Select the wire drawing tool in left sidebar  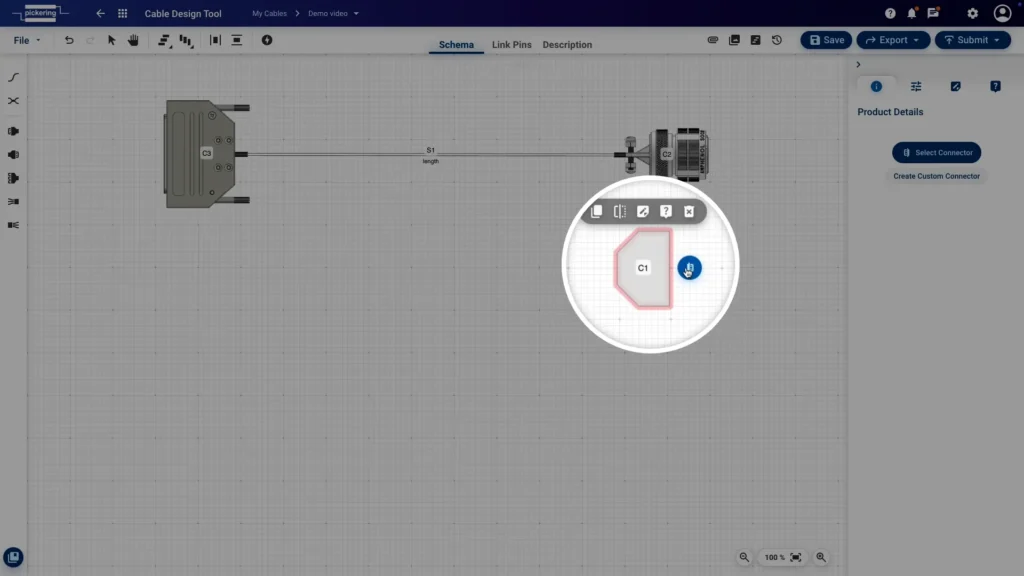(x=13, y=77)
